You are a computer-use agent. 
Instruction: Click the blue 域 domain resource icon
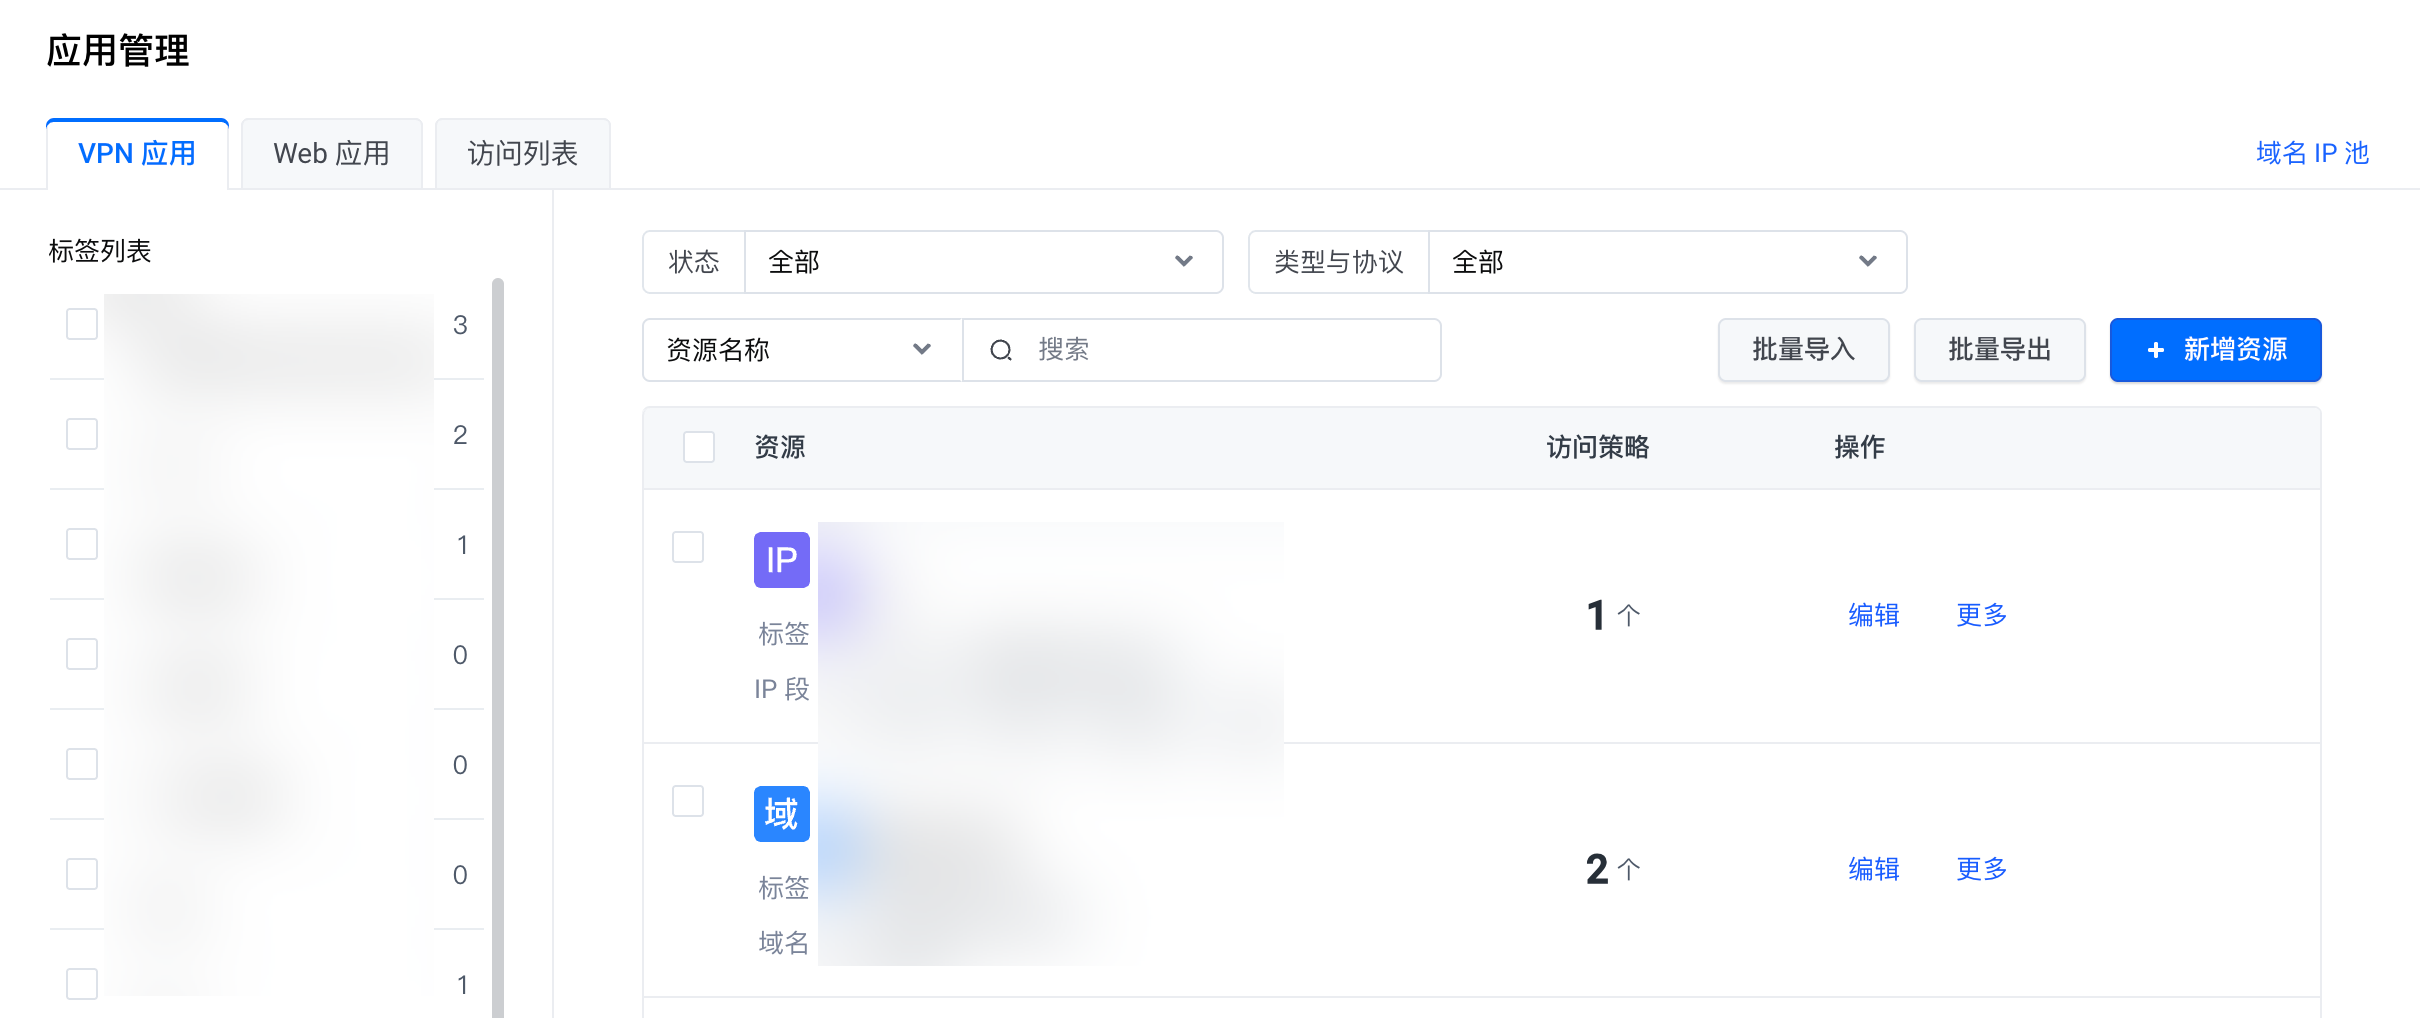coord(781,814)
